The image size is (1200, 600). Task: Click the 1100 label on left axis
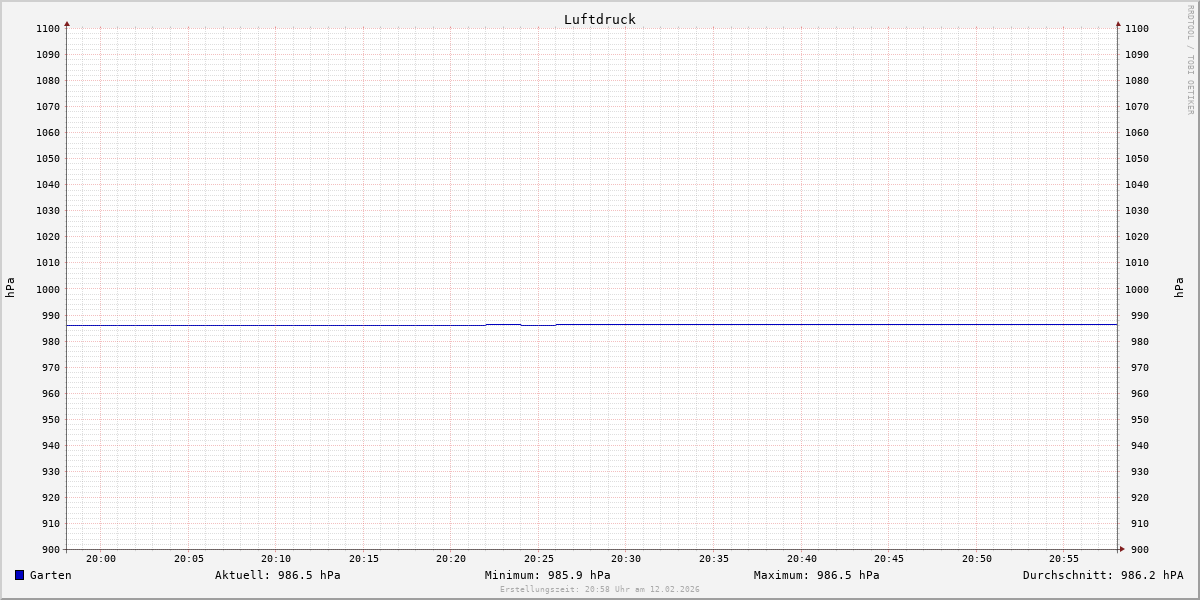coord(47,29)
